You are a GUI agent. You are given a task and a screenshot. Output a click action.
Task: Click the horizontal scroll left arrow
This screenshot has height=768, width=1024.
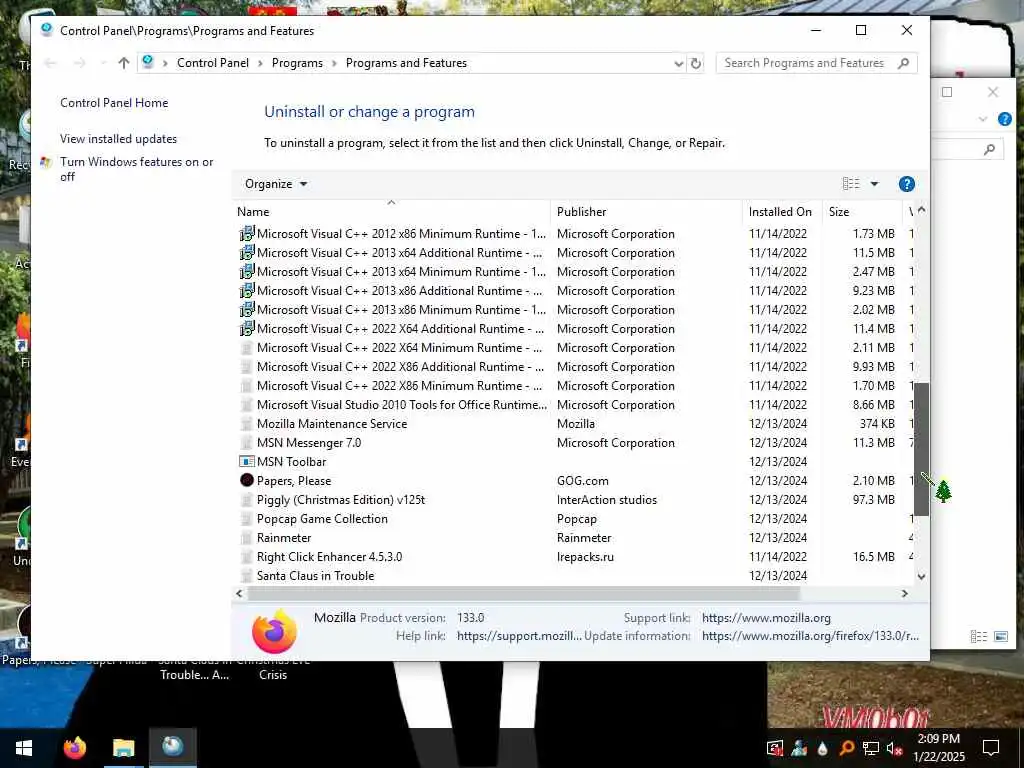tap(239, 594)
